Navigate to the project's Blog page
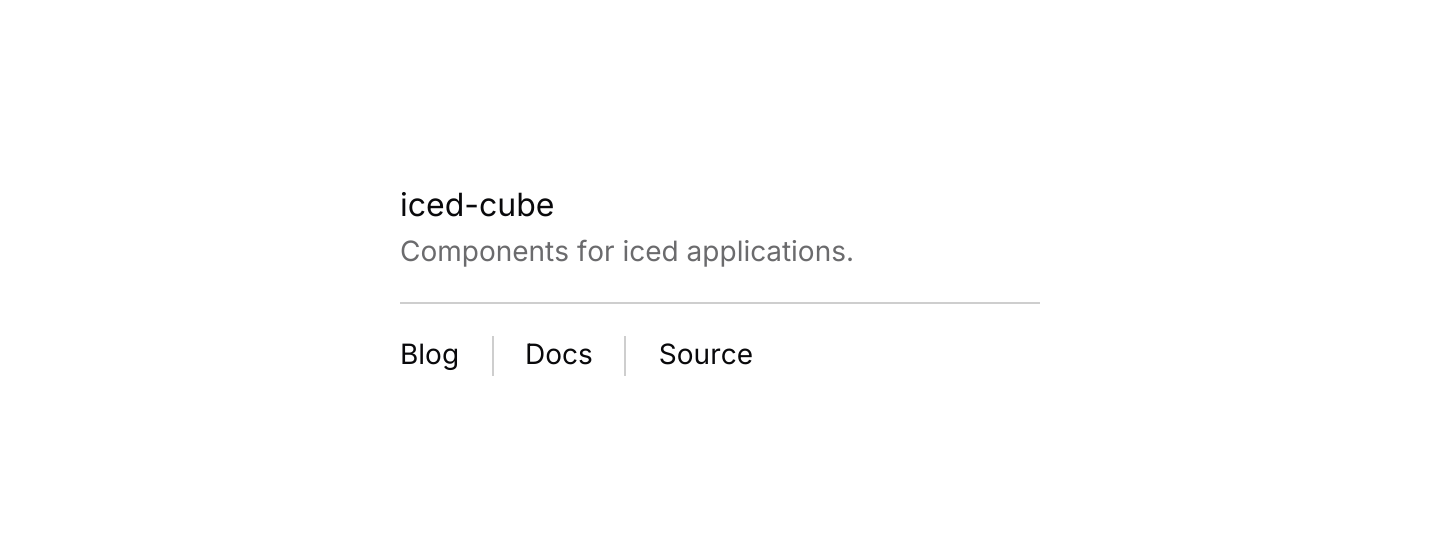The width and height of the screenshot is (1440, 560). pyautogui.click(x=429, y=355)
